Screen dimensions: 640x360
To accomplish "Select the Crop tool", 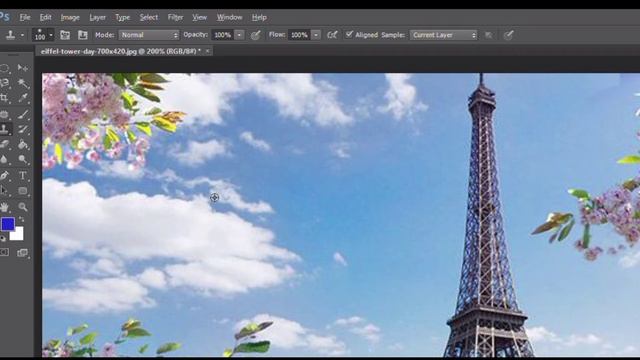I will pyautogui.click(x=4, y=98).
